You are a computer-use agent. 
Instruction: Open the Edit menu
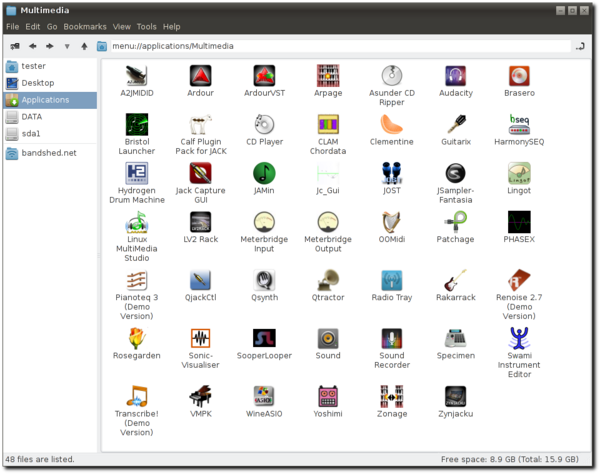pos(33,27)
